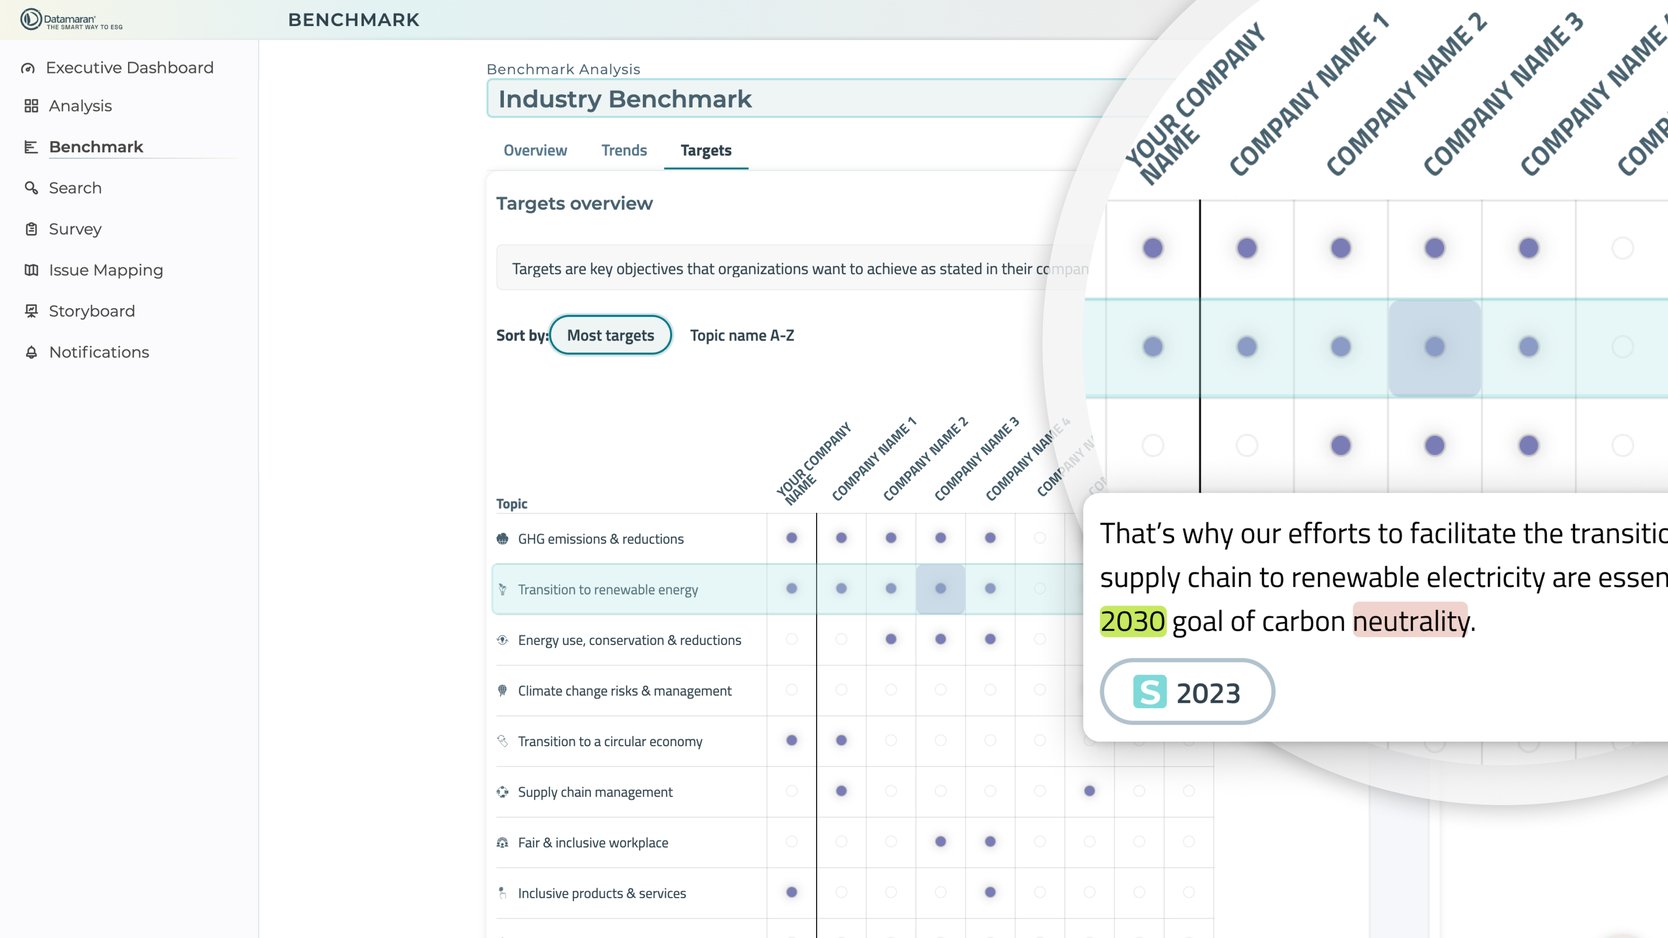Toggle the dot for Your Company on Transition to renewable energy
This screenshot has width=1668, height=938.
pos(791,589)
